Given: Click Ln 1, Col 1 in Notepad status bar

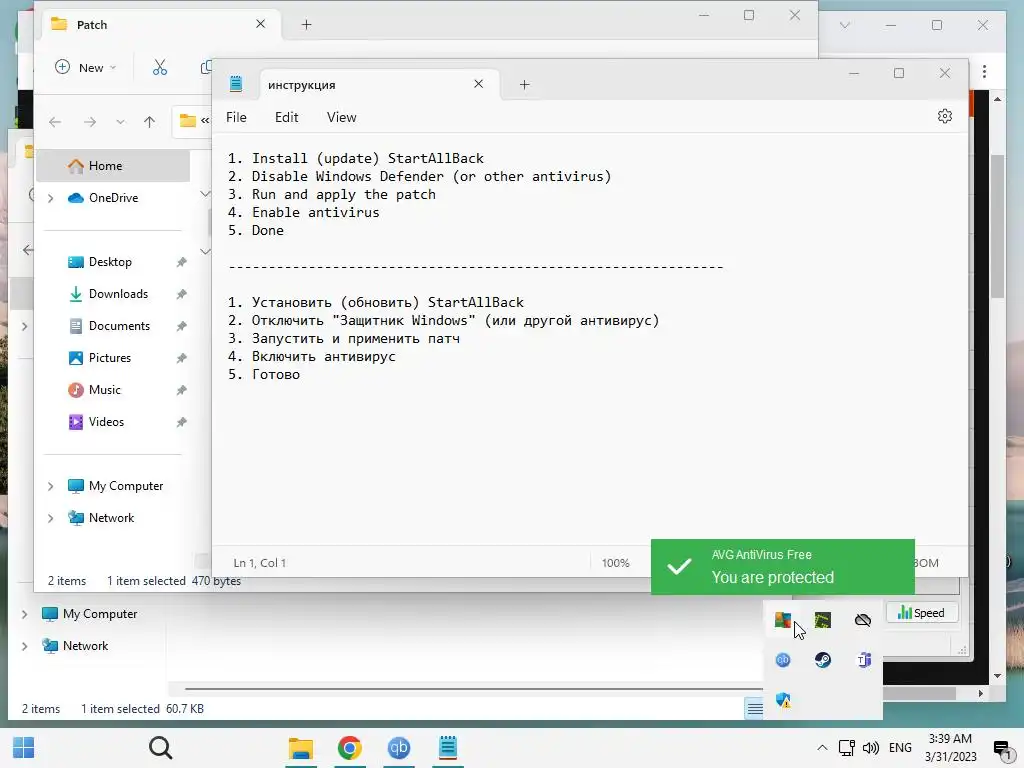Looking at the screenshot, I should pyautogui.click(x=259, y=563).
